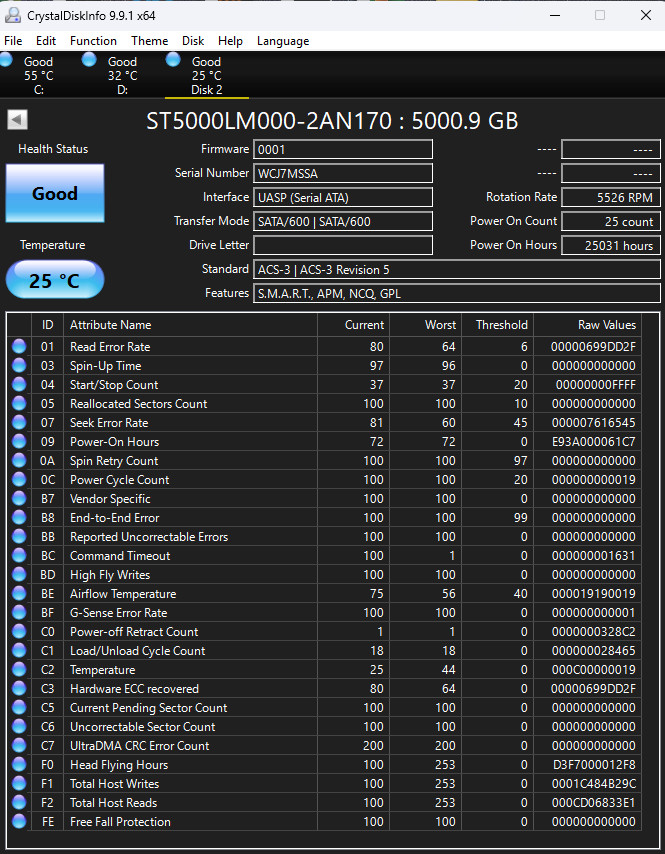The width and height of the screenshot is (665, 854).
Task: Click the ID column header
Action: [47, 325]
